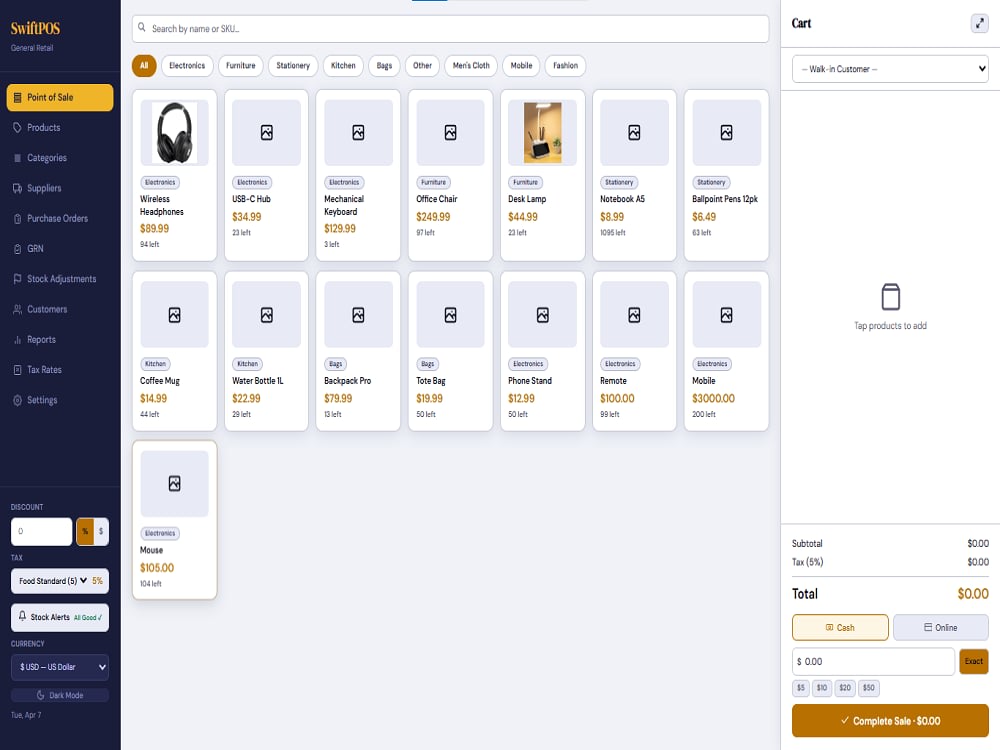The width and height of the screenshot is (1000, 750).
Task: Click the Tax Rates icon
Action: click(17, 370)
